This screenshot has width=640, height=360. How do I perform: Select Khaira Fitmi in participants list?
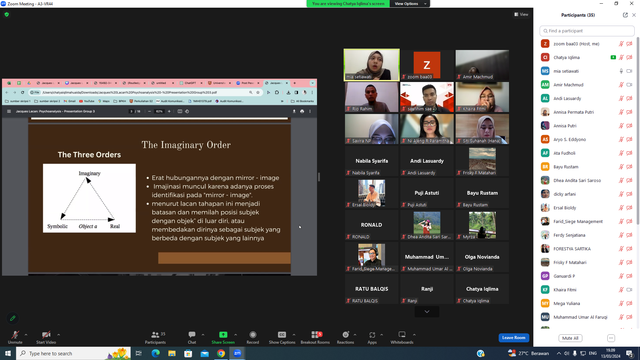click(x=587, y=290)
